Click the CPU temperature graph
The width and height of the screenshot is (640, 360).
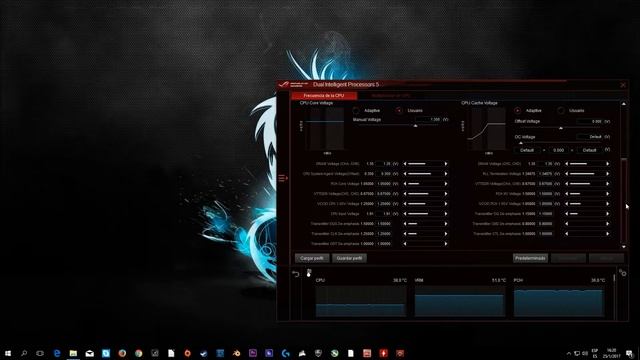pos(360,301)
